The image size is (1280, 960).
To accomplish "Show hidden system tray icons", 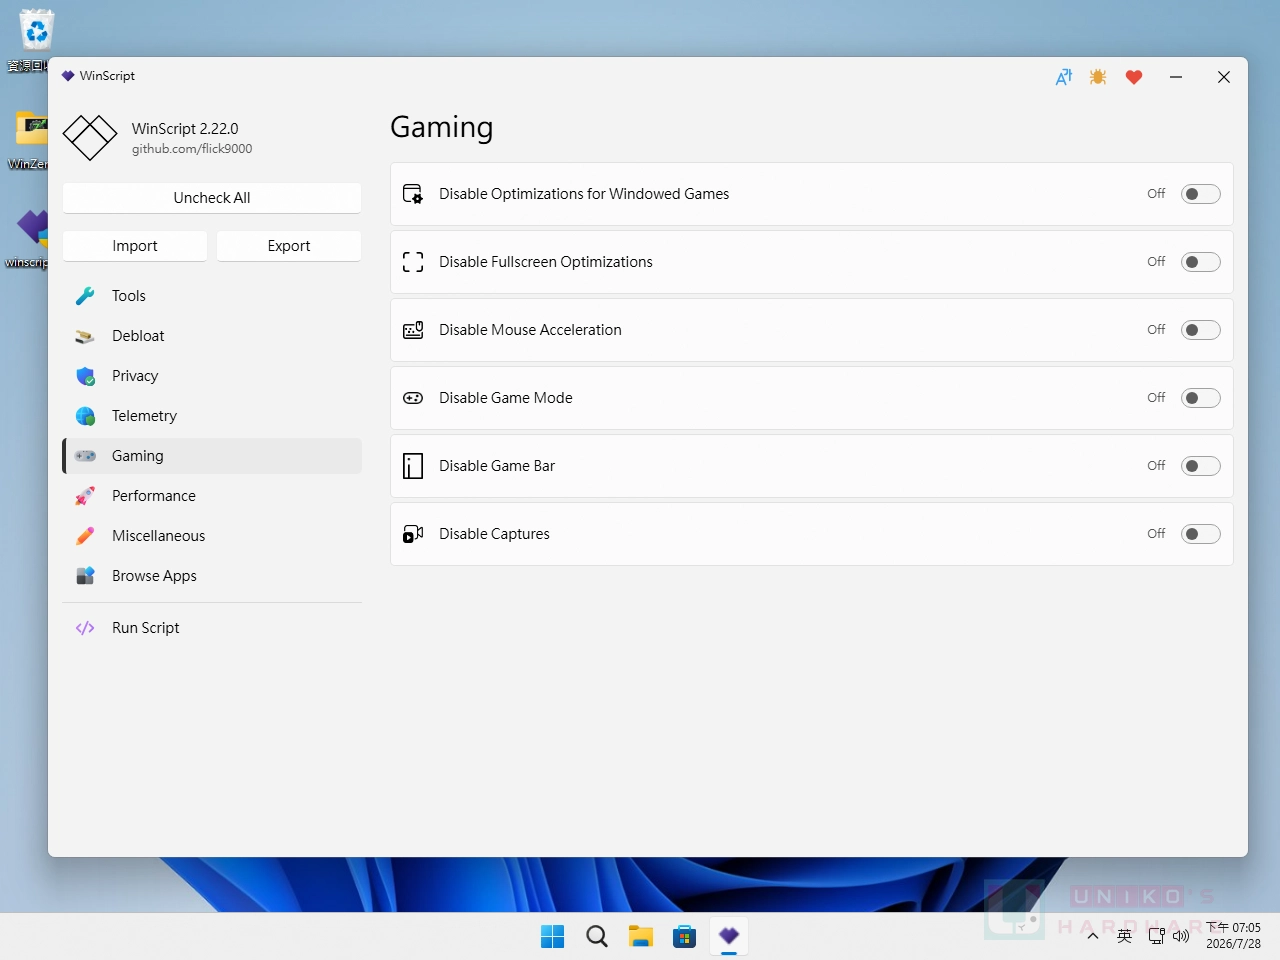I will point(1093,936).
